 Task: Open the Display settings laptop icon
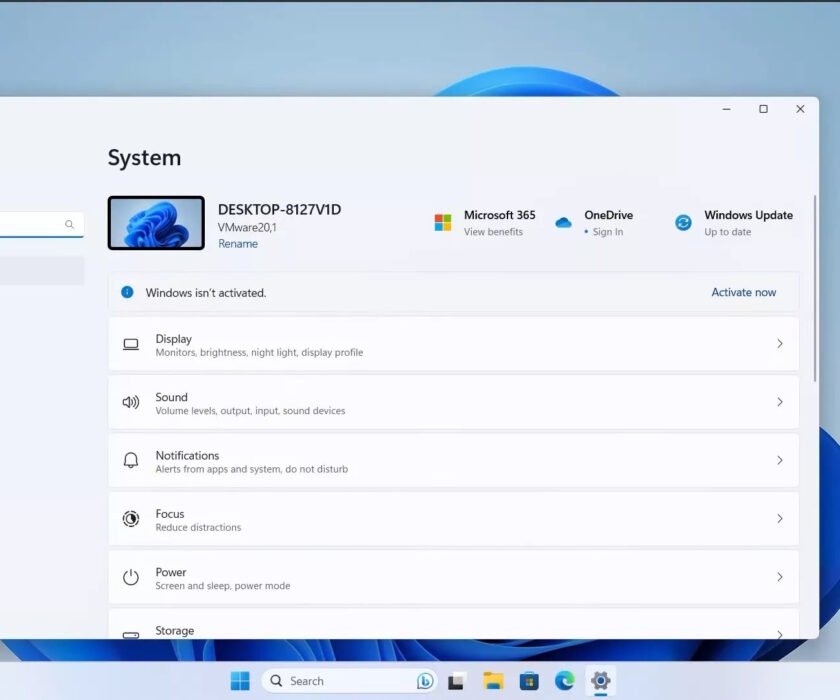(x=131, y=344)
